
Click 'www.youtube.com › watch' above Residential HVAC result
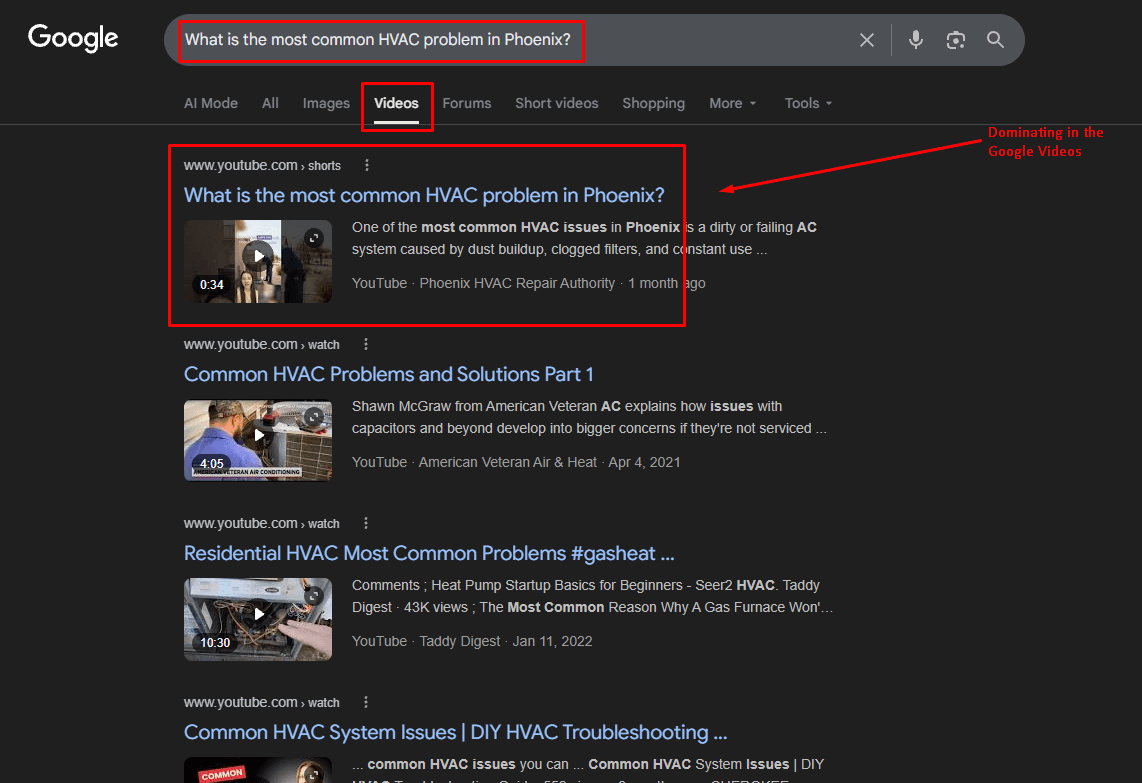pos(261,524)
